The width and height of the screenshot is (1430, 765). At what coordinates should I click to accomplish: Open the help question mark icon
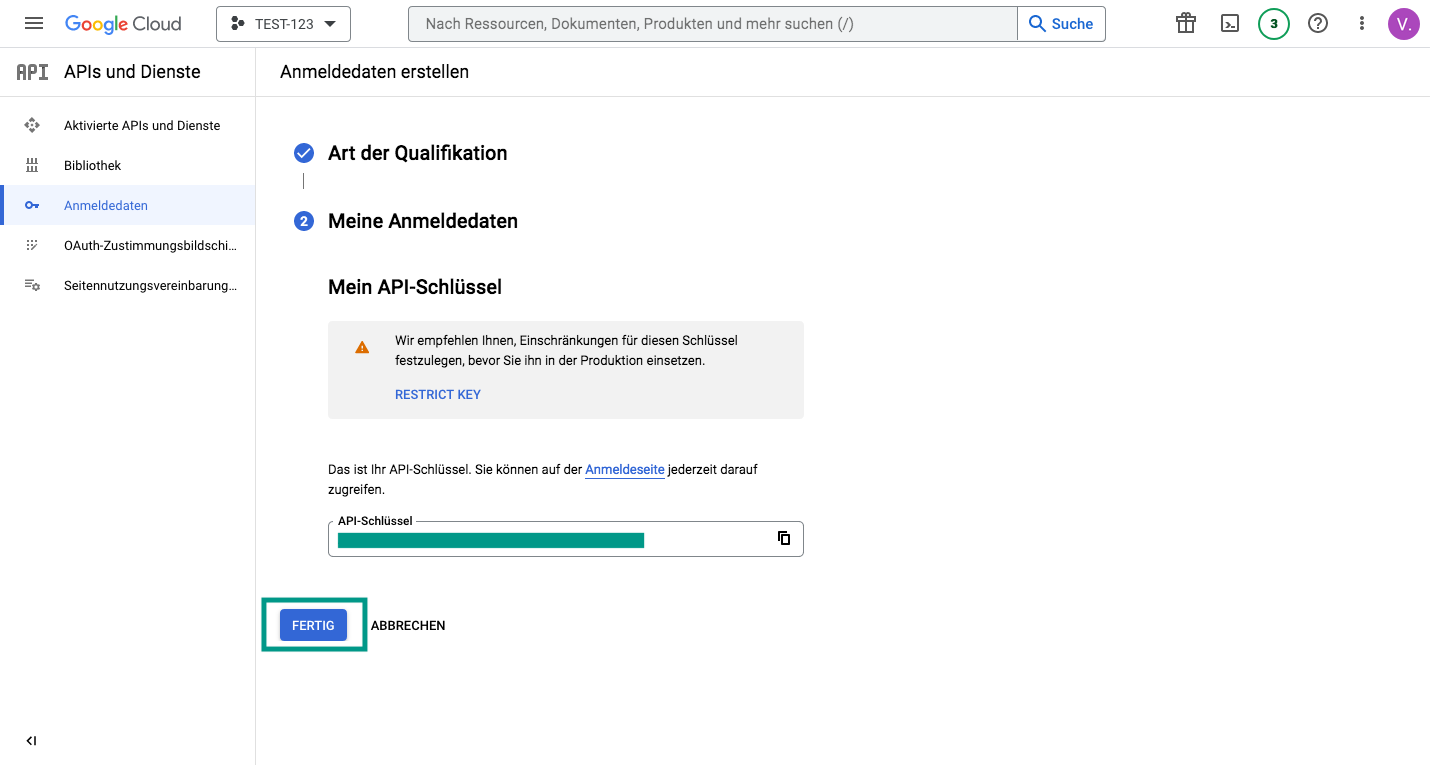tap(1318, 23)
